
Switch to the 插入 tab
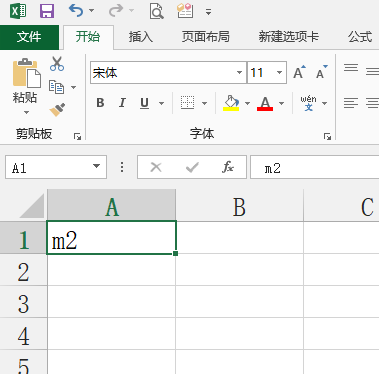[x=141, y=37]
